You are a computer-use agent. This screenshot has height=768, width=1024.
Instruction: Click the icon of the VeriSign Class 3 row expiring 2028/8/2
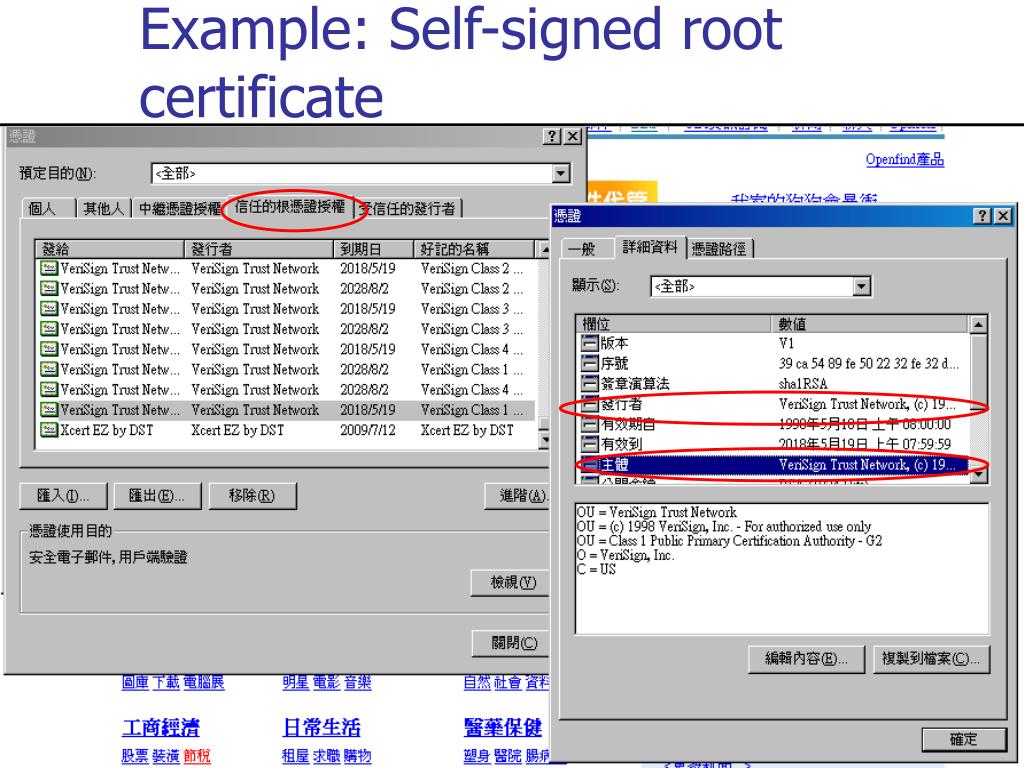(49, 328)
